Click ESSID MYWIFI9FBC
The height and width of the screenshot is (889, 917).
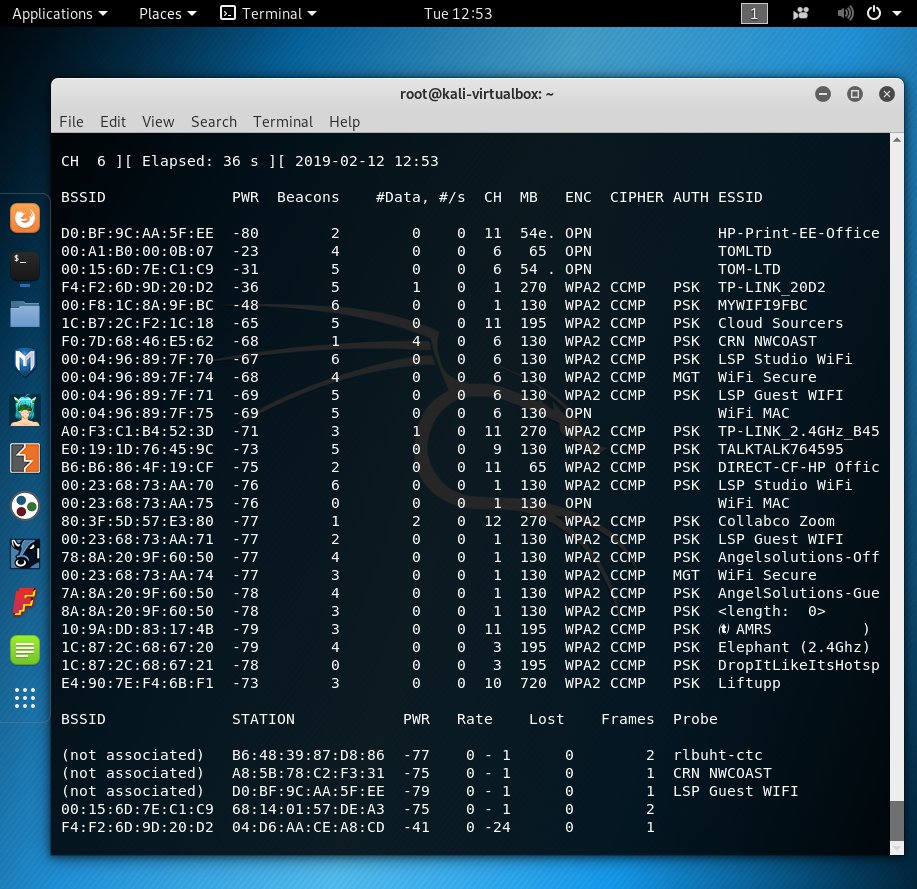point(763,305)
